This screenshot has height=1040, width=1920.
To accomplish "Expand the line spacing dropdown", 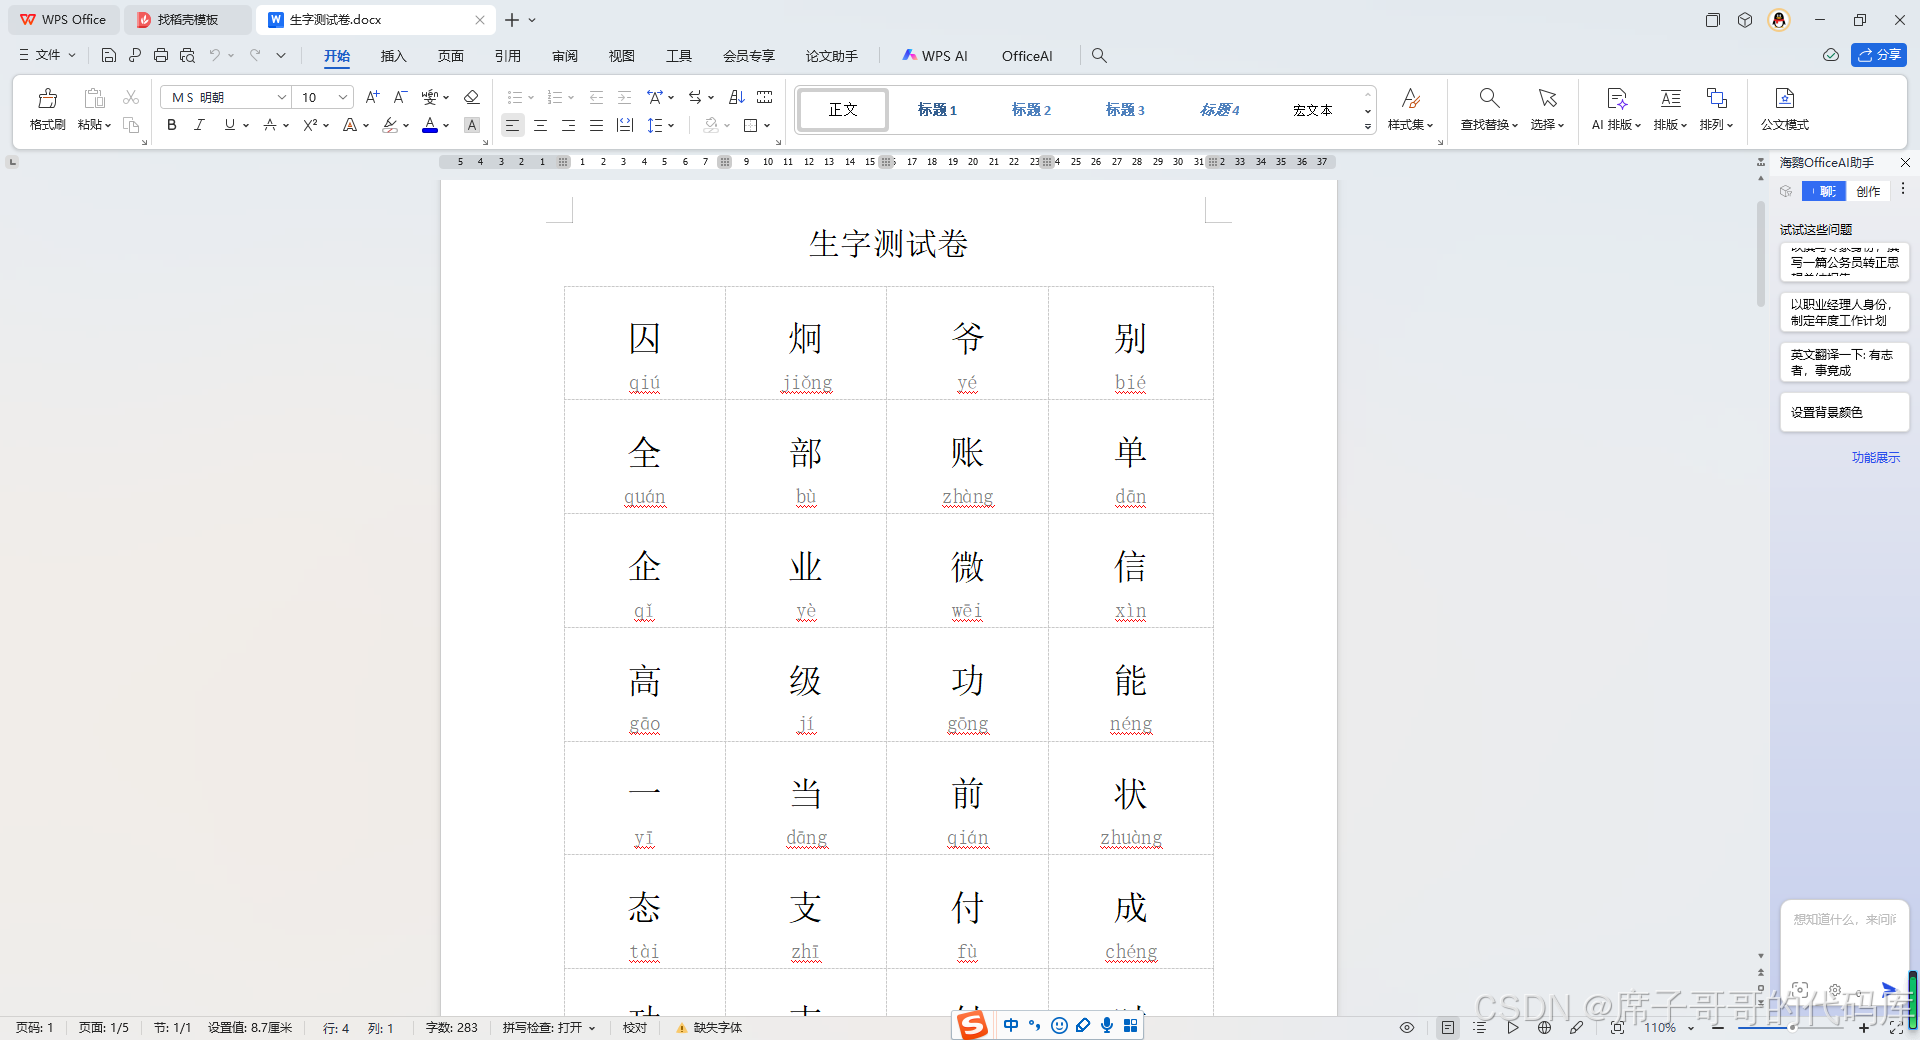I will click(671, 126).
